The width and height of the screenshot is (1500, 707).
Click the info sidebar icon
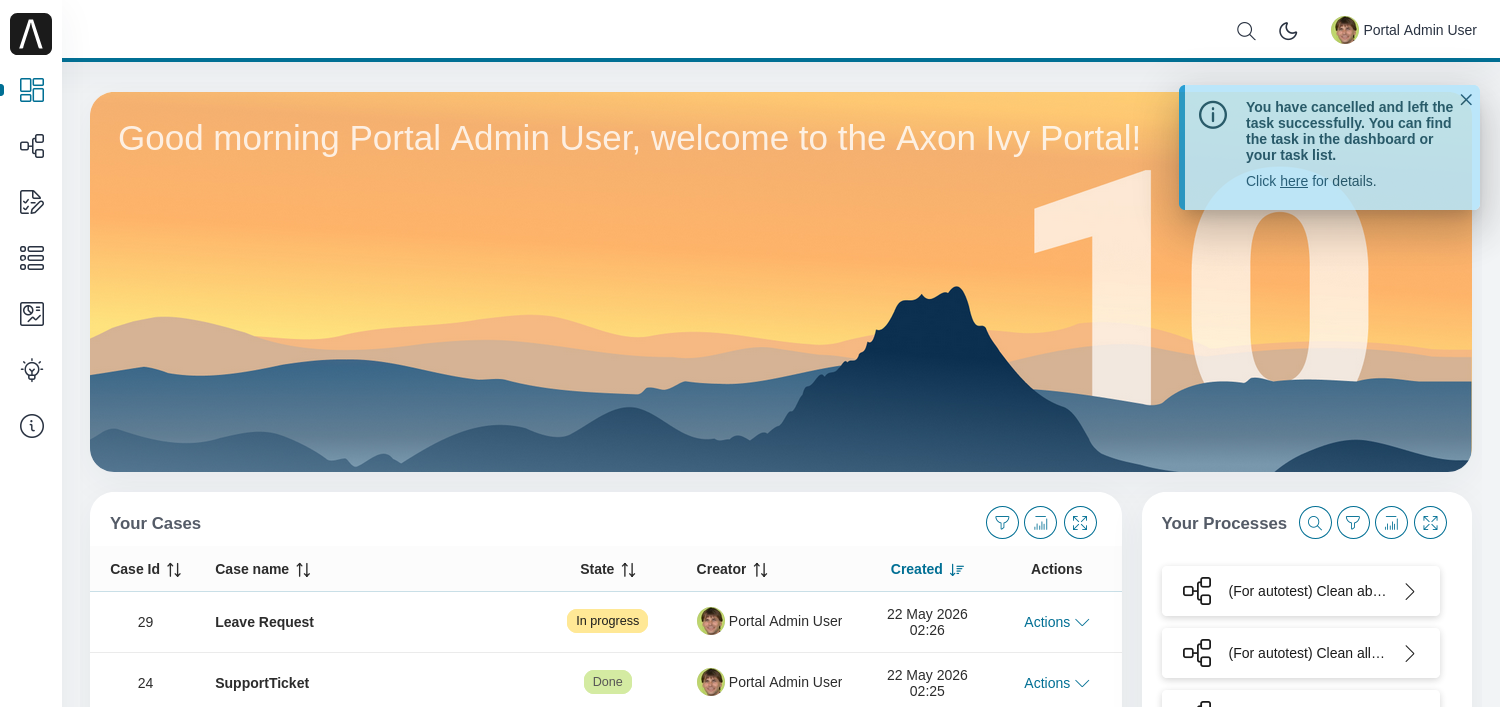[x=32, y=426]
